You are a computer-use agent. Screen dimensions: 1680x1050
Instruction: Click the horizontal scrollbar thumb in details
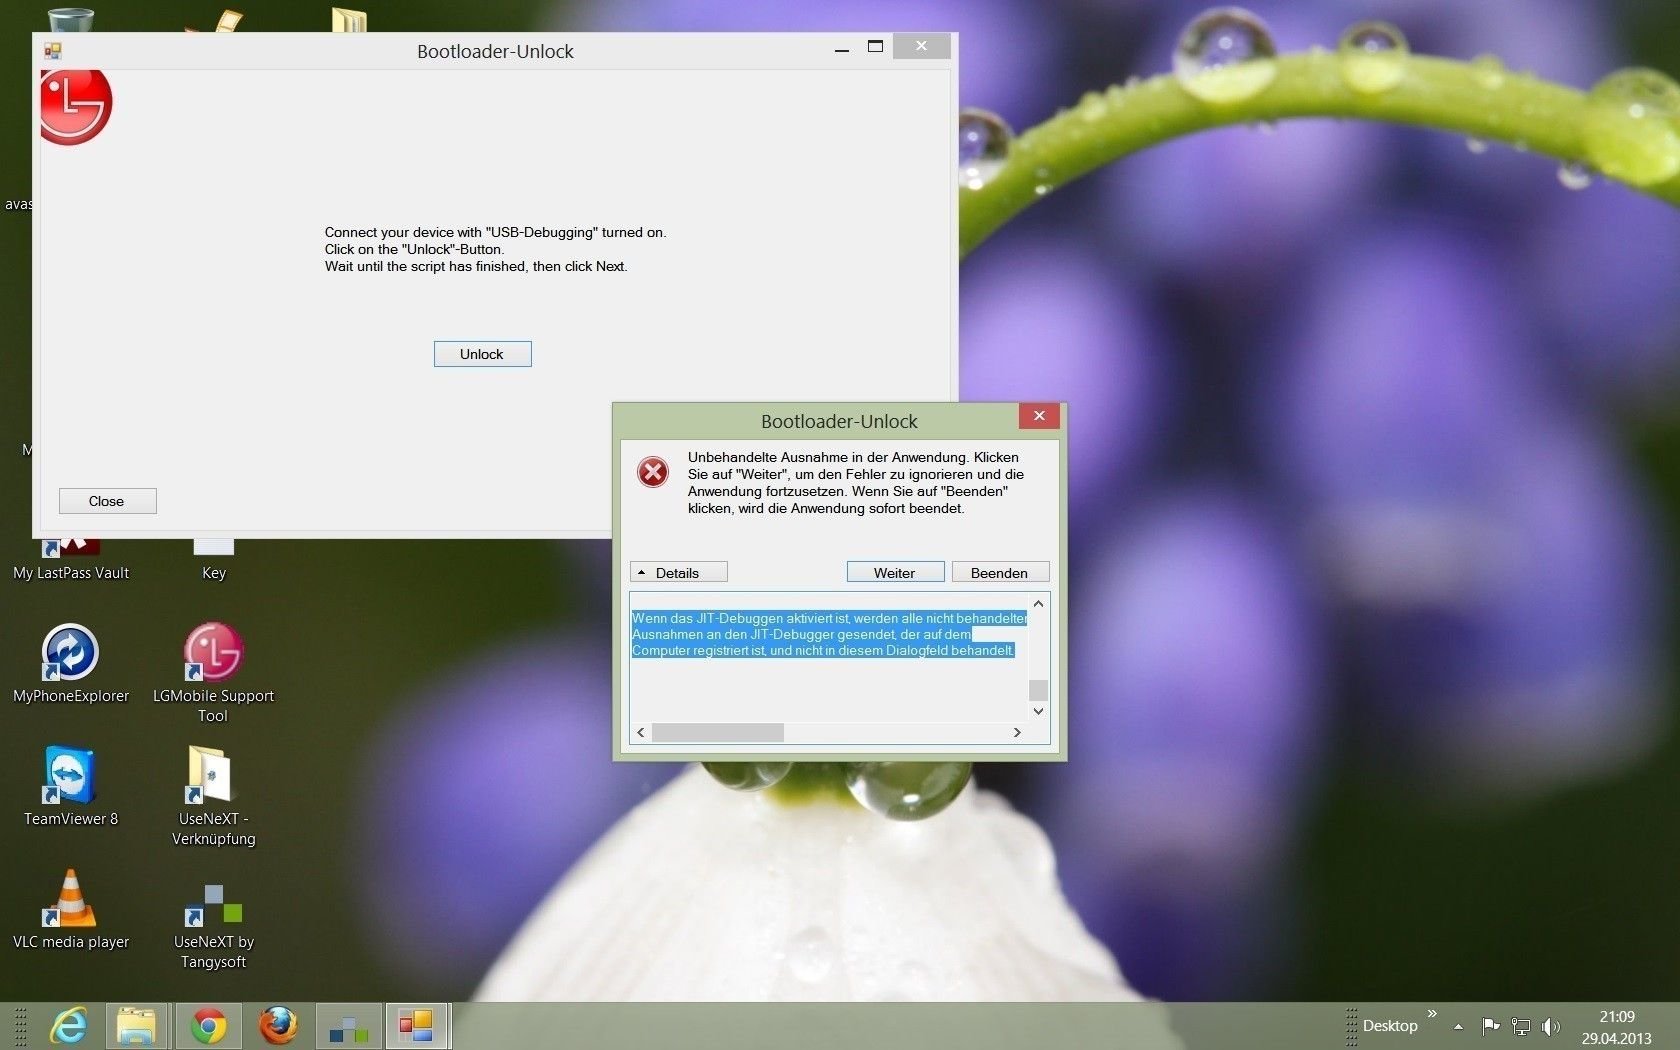click(718, 732)
